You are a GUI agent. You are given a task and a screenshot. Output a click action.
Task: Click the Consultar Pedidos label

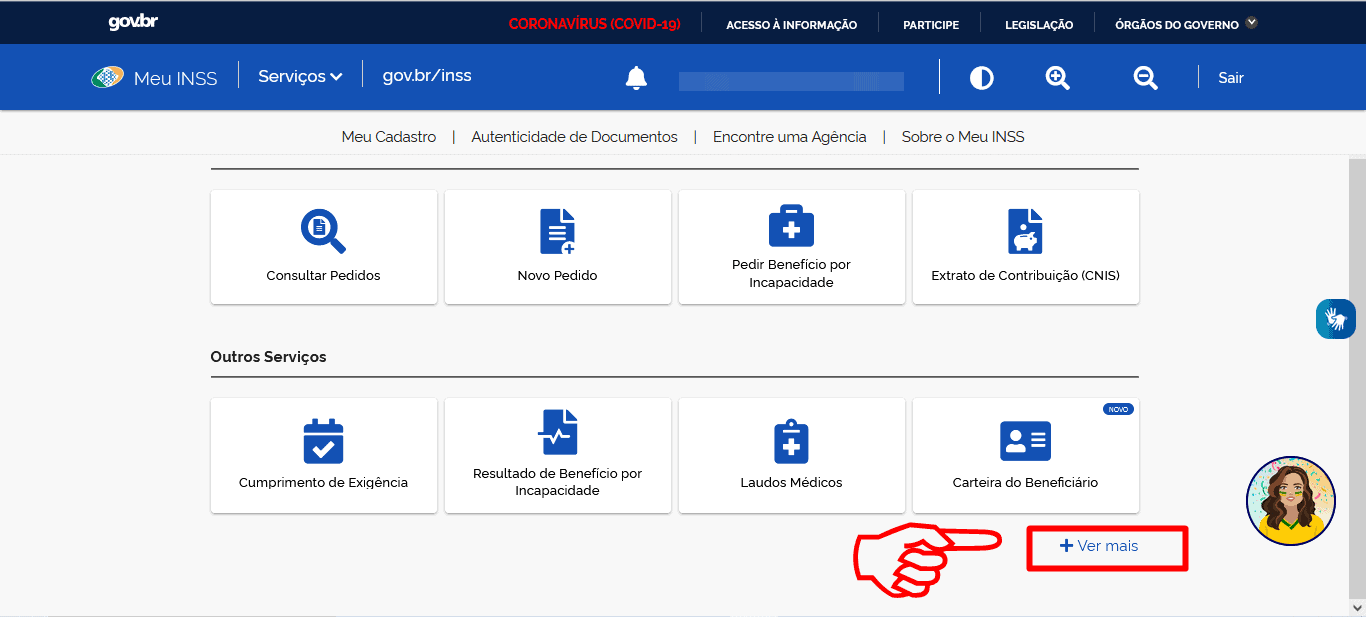[x=323, y=275]
